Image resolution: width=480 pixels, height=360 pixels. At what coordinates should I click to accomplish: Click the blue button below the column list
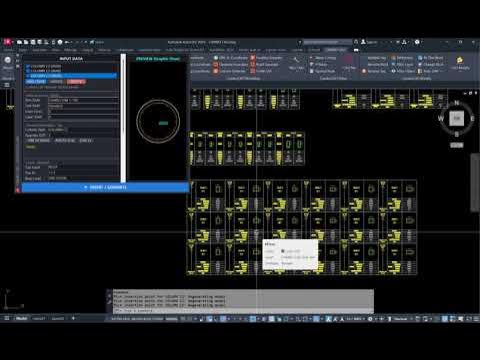click(36, 82)
